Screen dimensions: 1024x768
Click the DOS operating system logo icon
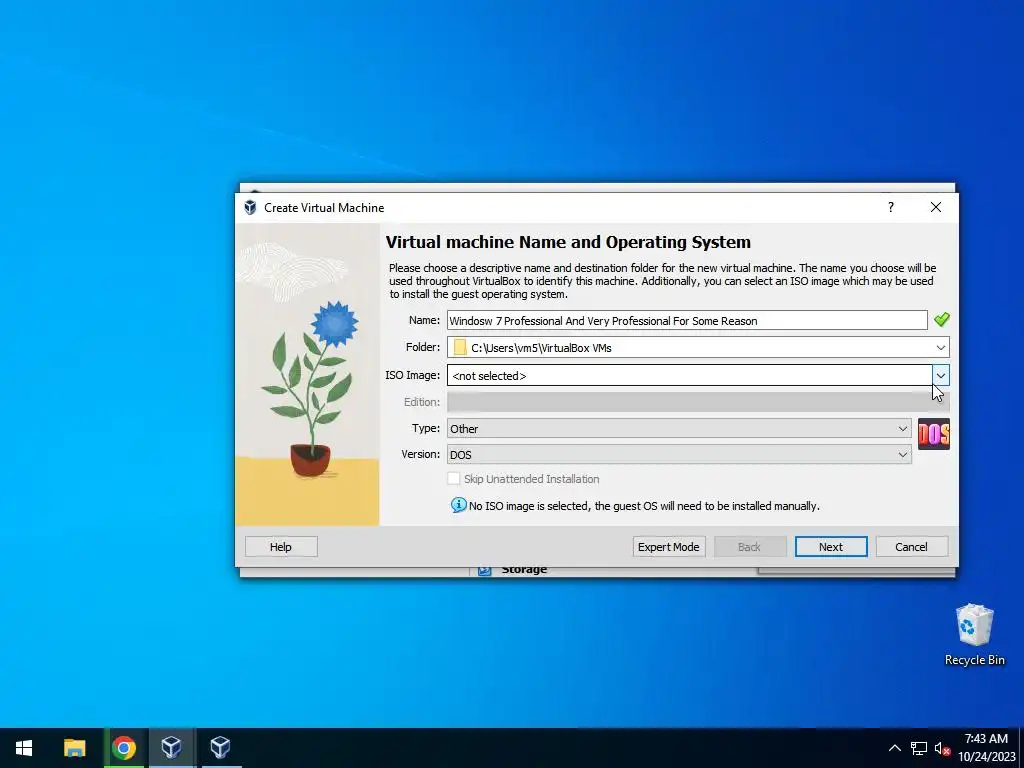point(933,434)
